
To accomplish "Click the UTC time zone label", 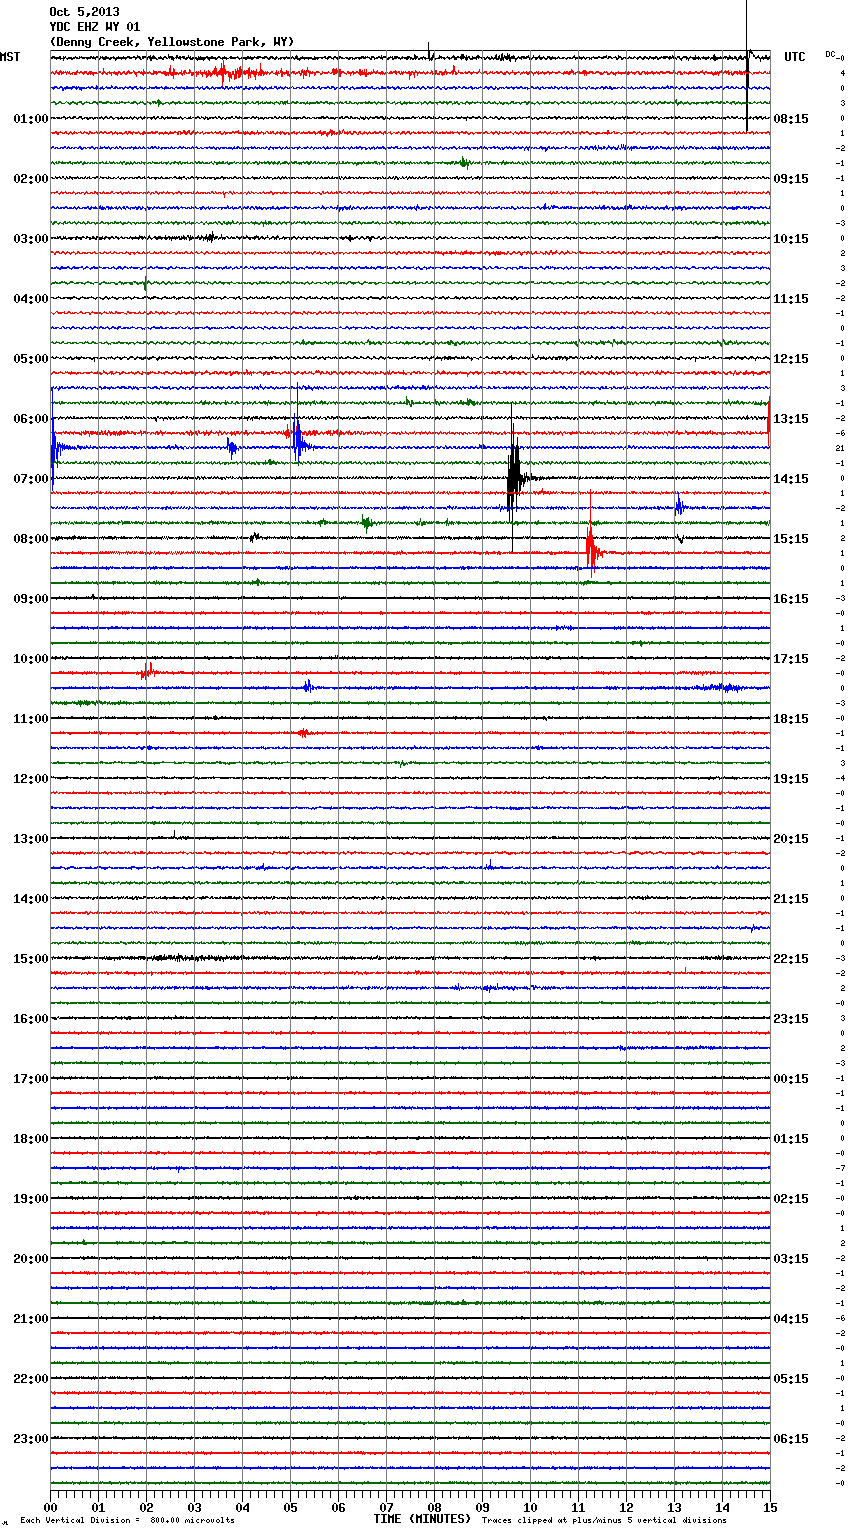I will coord(795,57).
